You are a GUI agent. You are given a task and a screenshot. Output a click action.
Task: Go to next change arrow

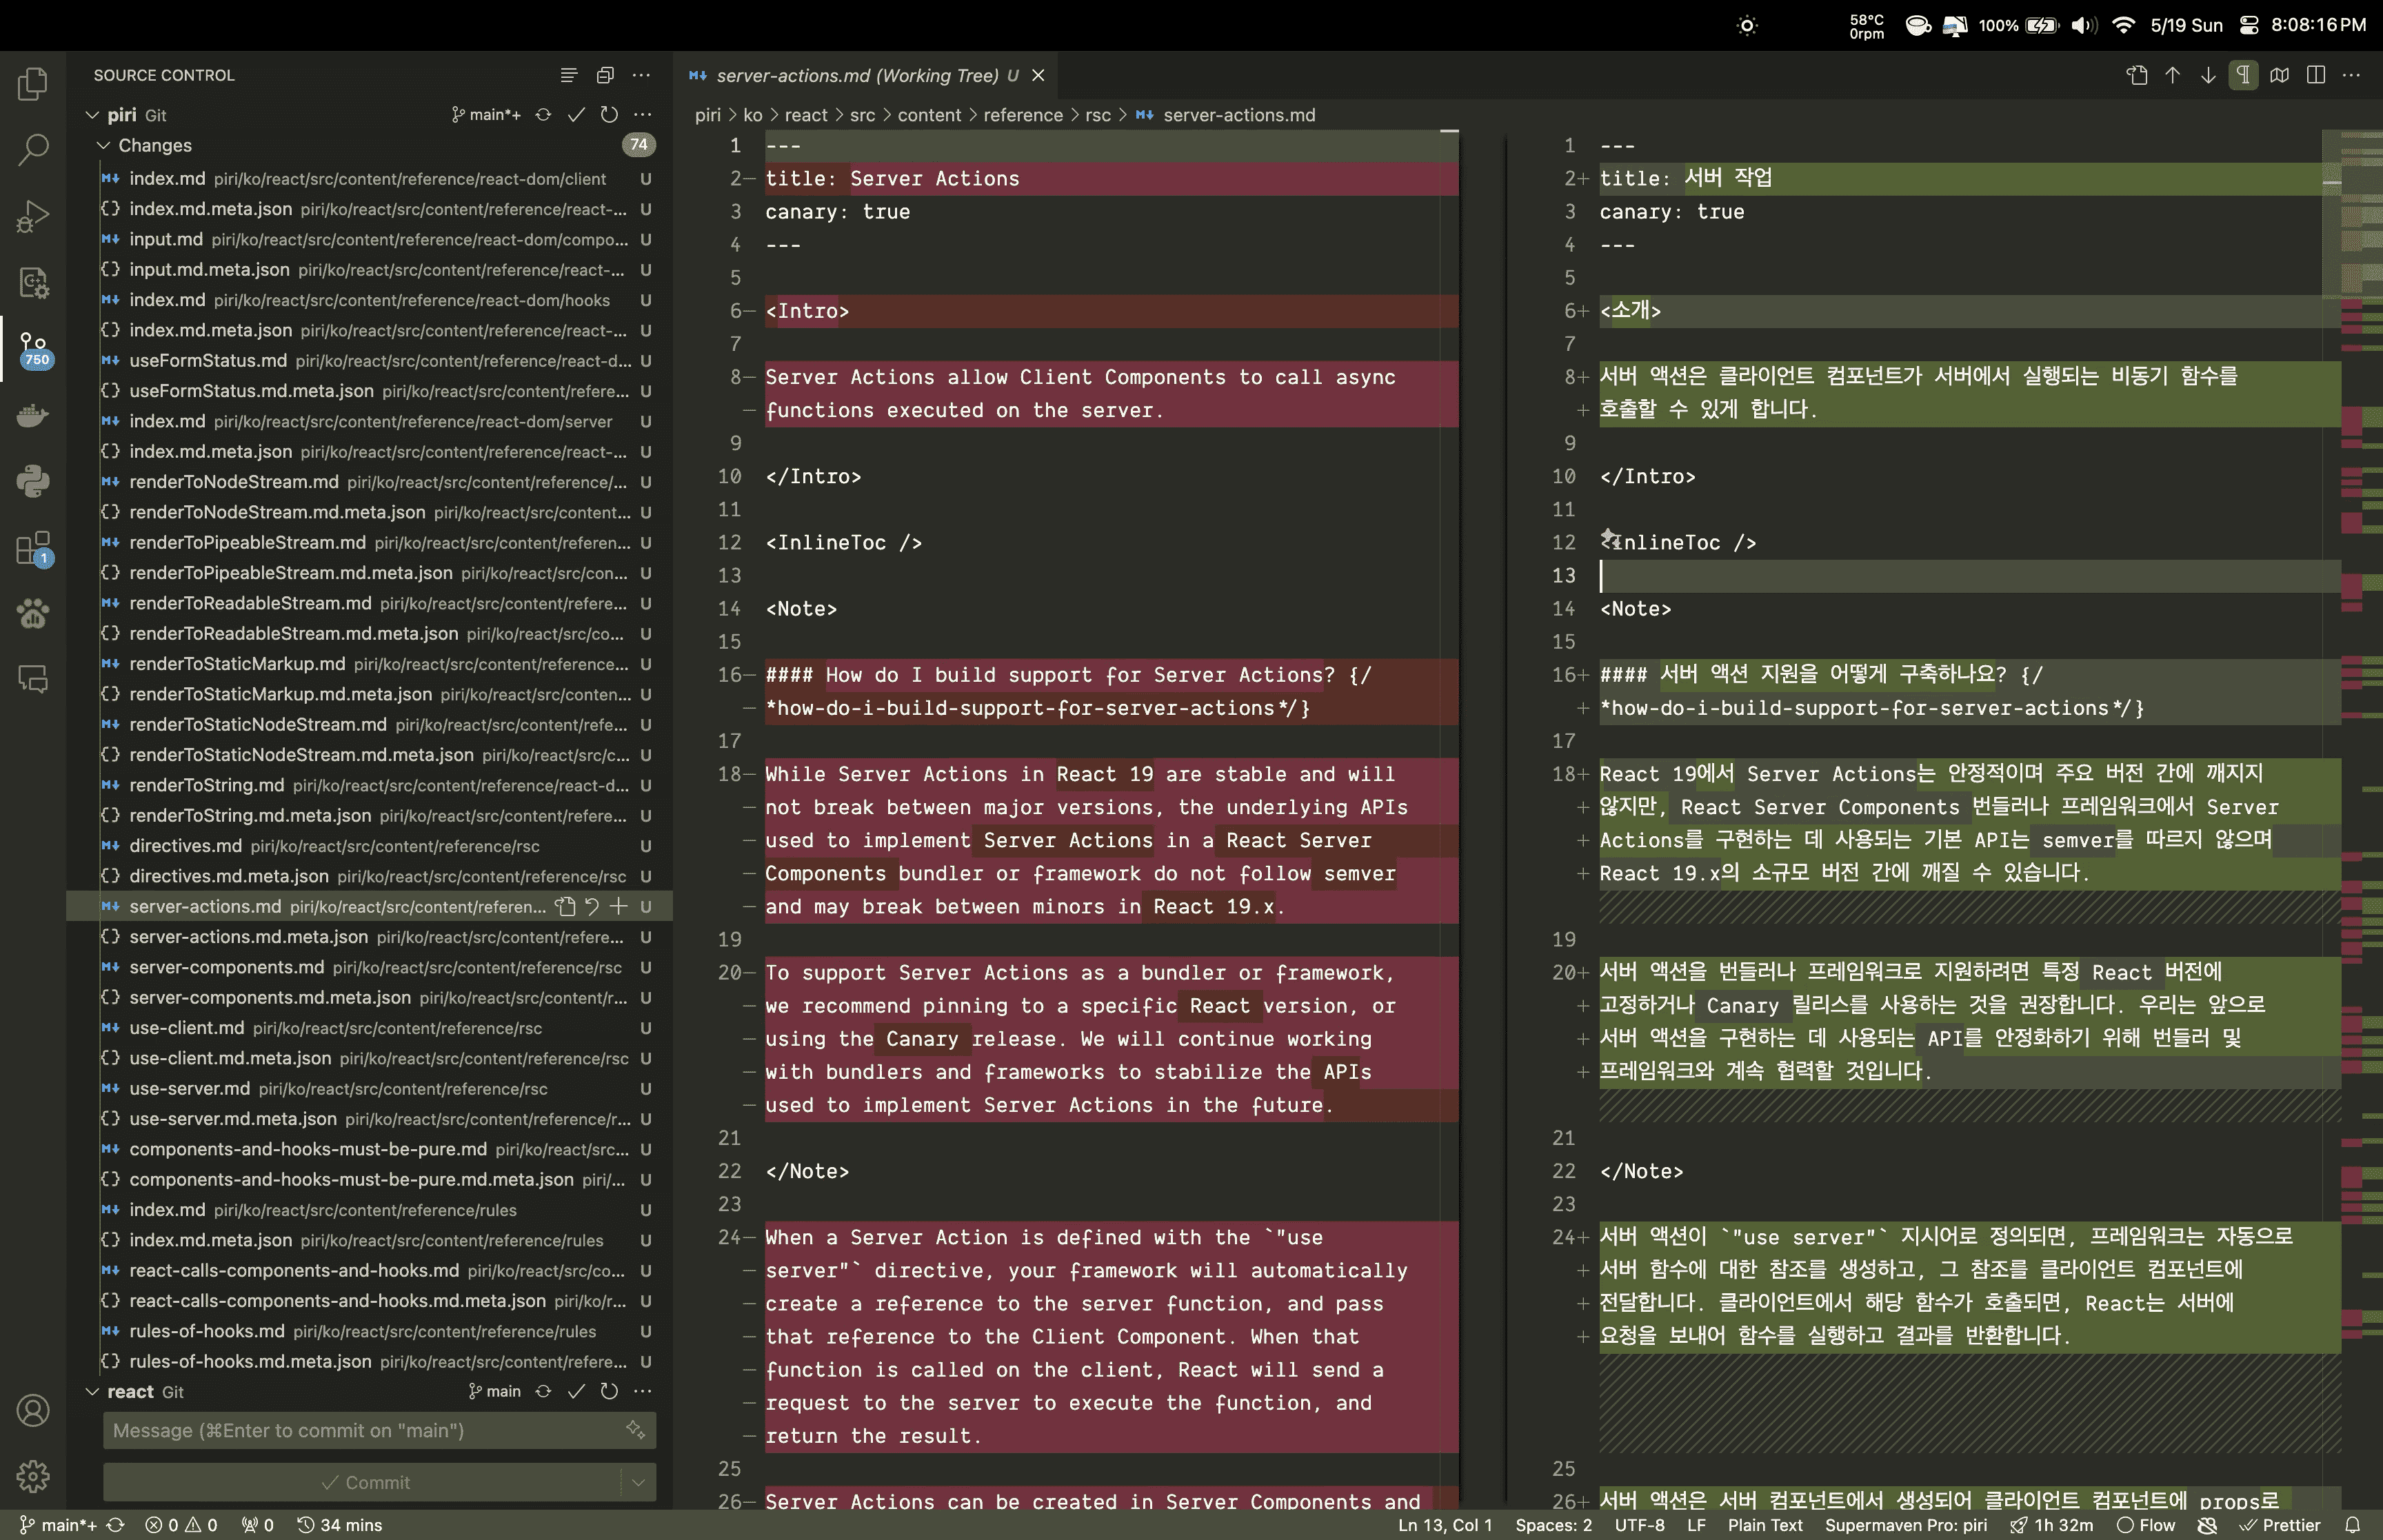click(x=2208, y=75)
